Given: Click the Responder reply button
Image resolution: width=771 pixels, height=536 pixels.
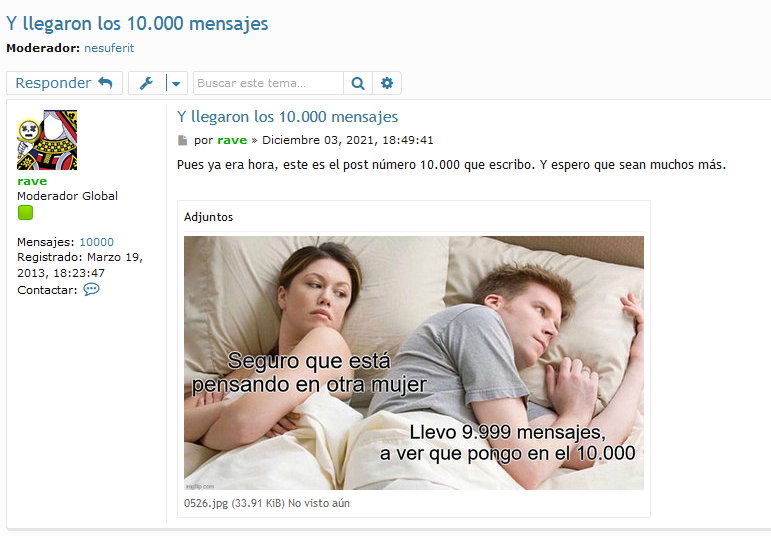Looking at the screenshot, I should click(x=64, y=83).
